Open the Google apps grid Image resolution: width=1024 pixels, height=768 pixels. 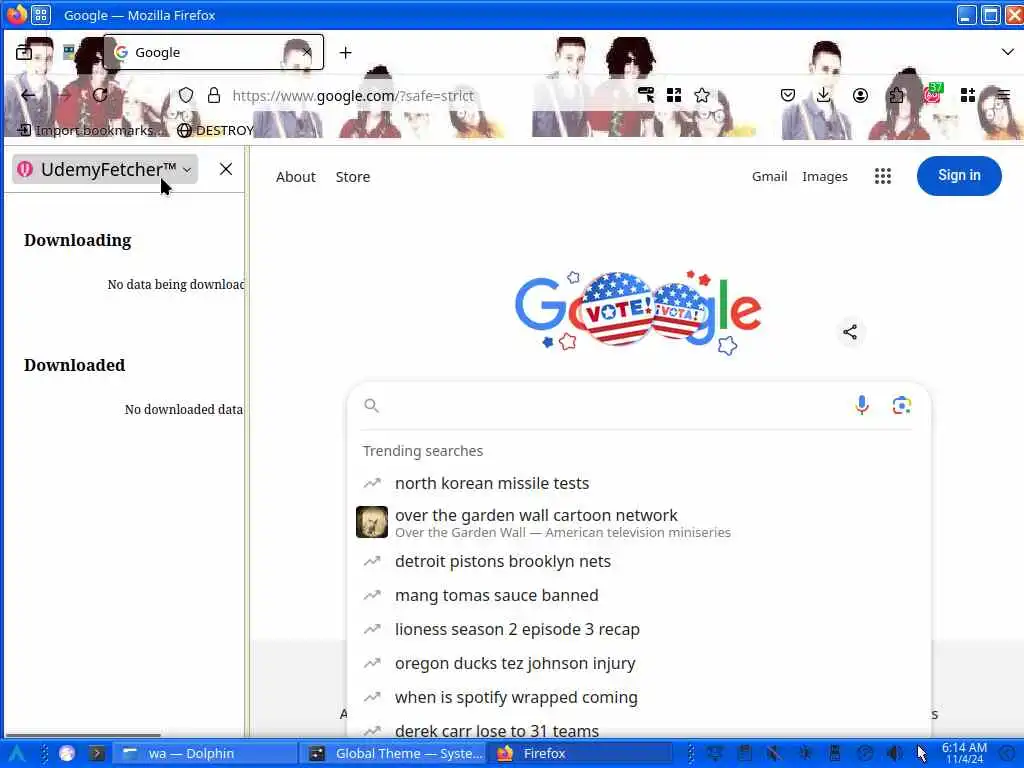[883, 176]
